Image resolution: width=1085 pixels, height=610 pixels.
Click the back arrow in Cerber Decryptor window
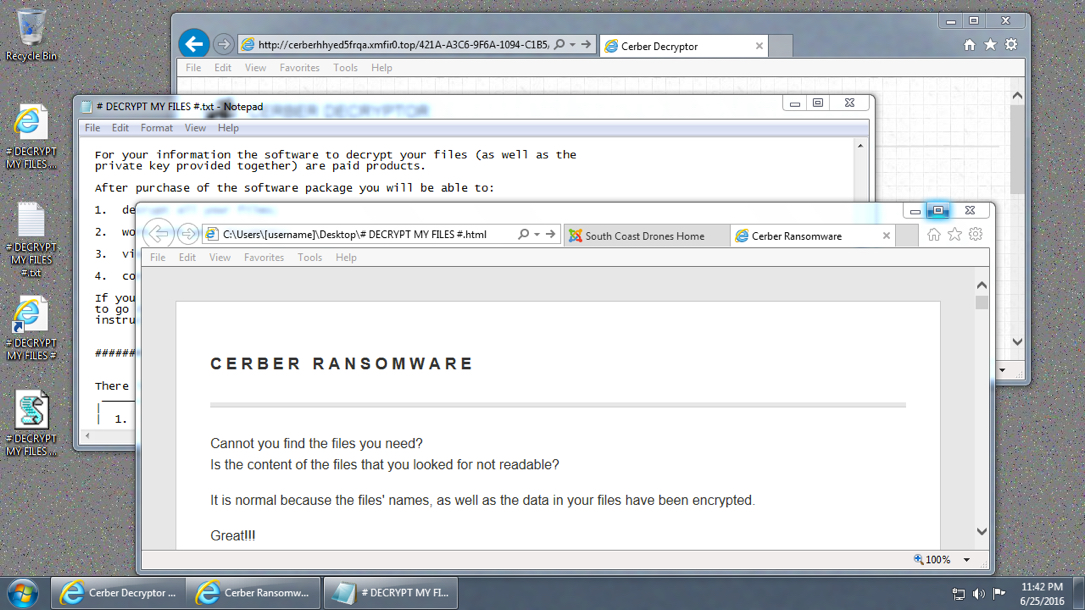click(x=194, y=44)
